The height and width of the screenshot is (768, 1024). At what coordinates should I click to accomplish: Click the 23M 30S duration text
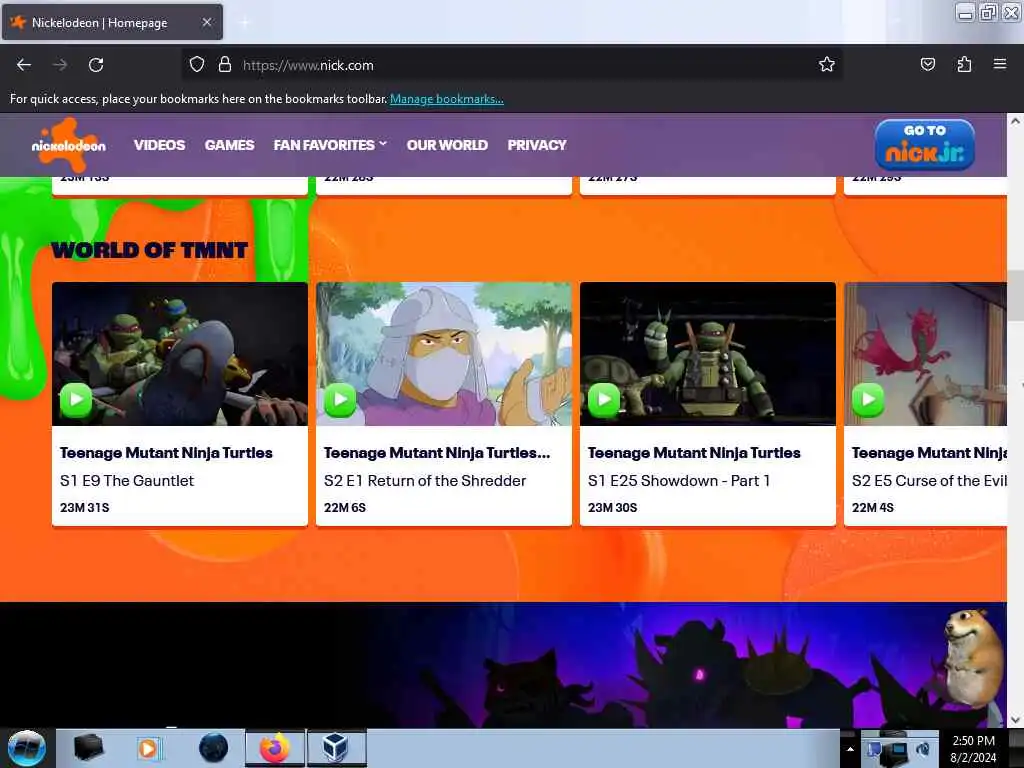(613, 507)
